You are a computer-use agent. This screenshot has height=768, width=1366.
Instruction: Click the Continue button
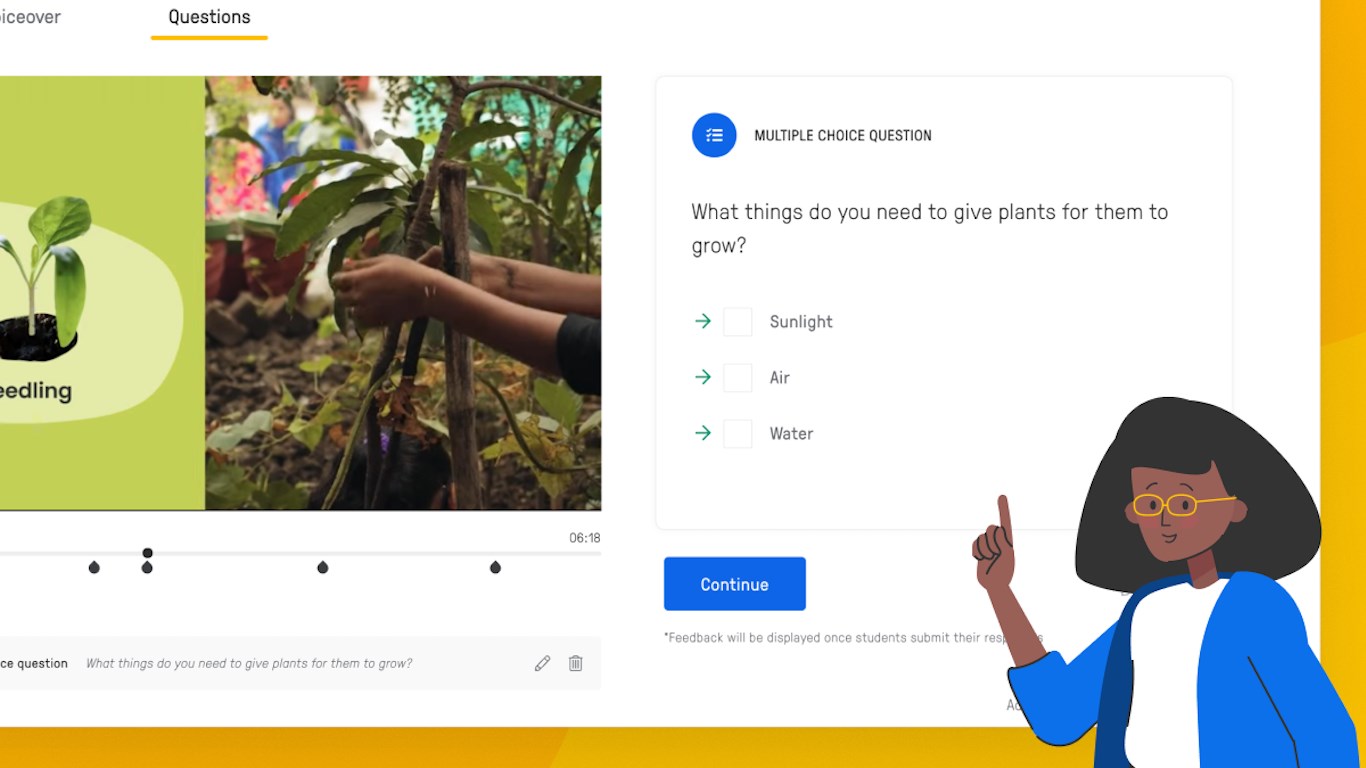click(x=735, y=584)
